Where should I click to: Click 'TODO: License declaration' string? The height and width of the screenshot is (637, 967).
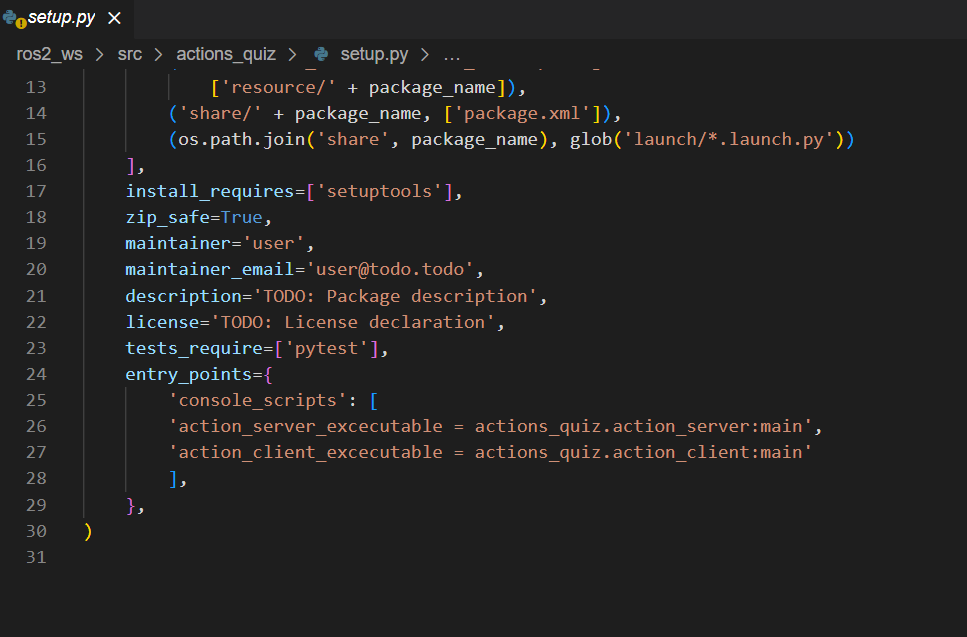tap(353, 323)
